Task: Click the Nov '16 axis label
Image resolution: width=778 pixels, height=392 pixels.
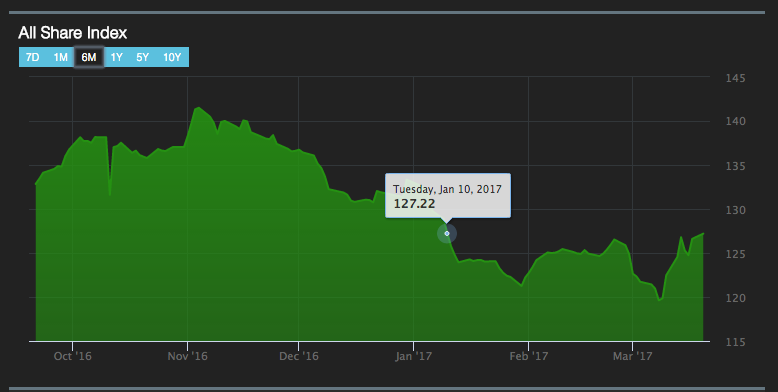Action: [x=188, y=356]
